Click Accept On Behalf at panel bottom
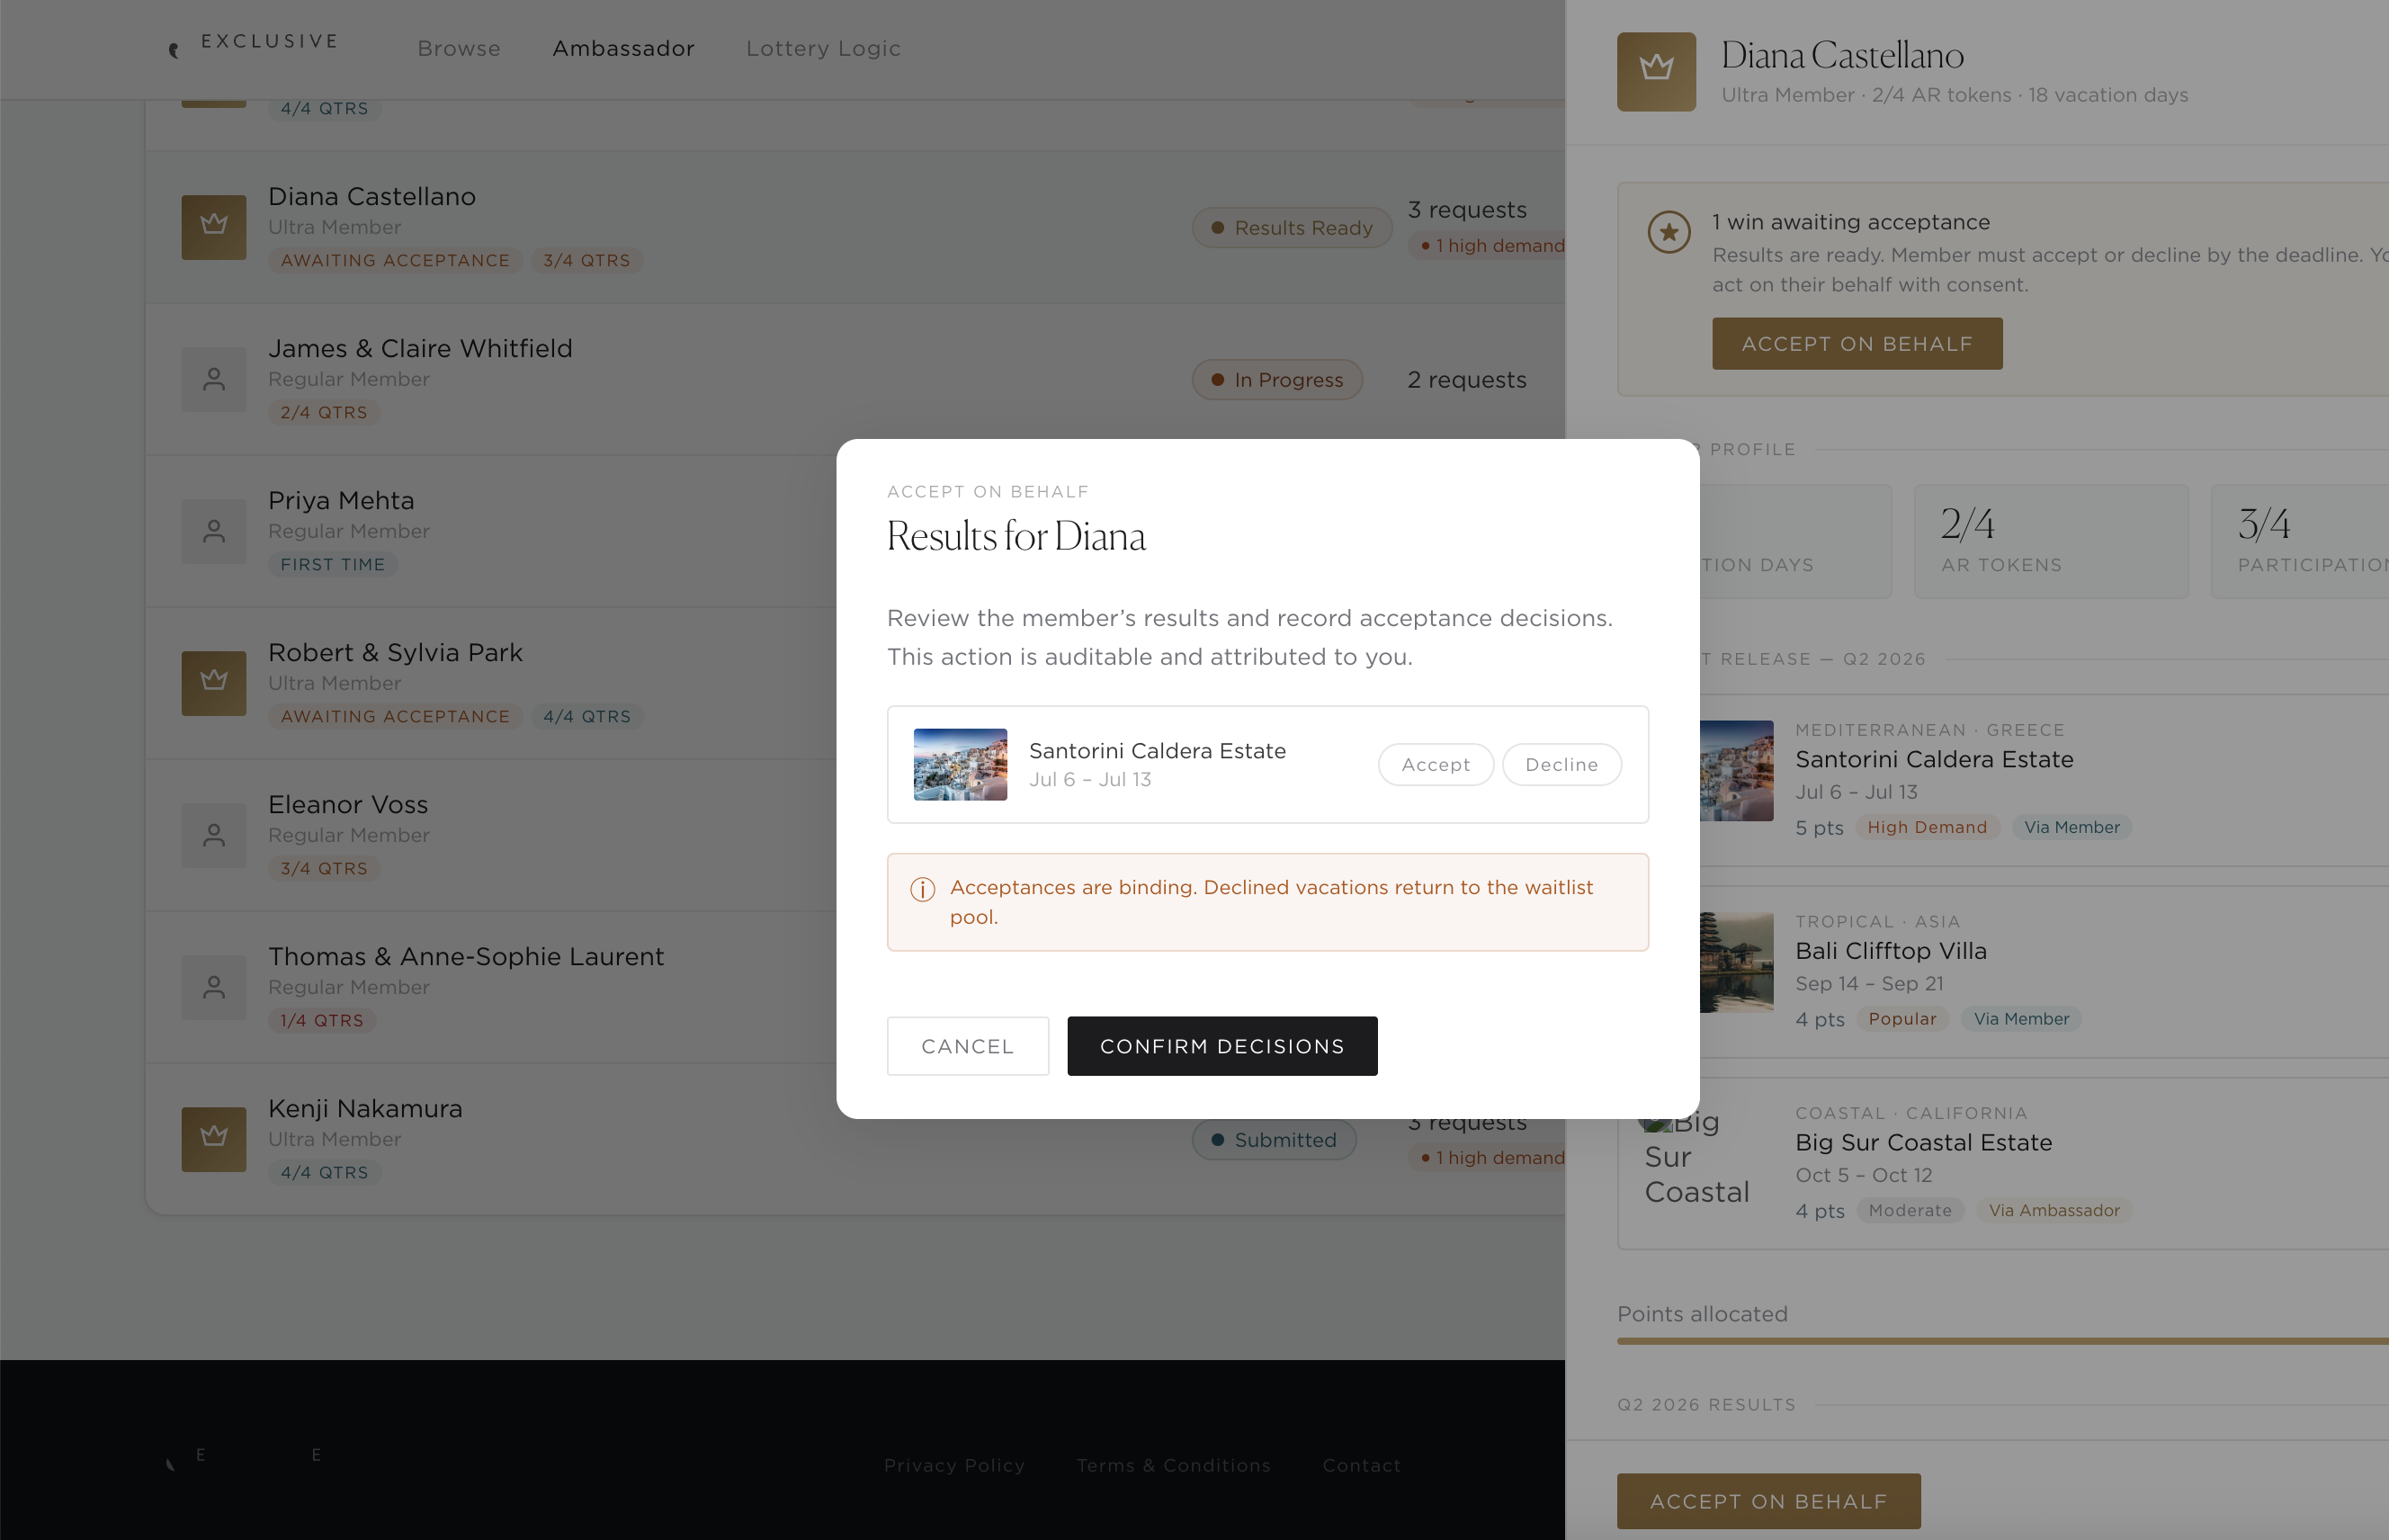Screen dimensions: 2389x1540 (x=1768, y=1501)
